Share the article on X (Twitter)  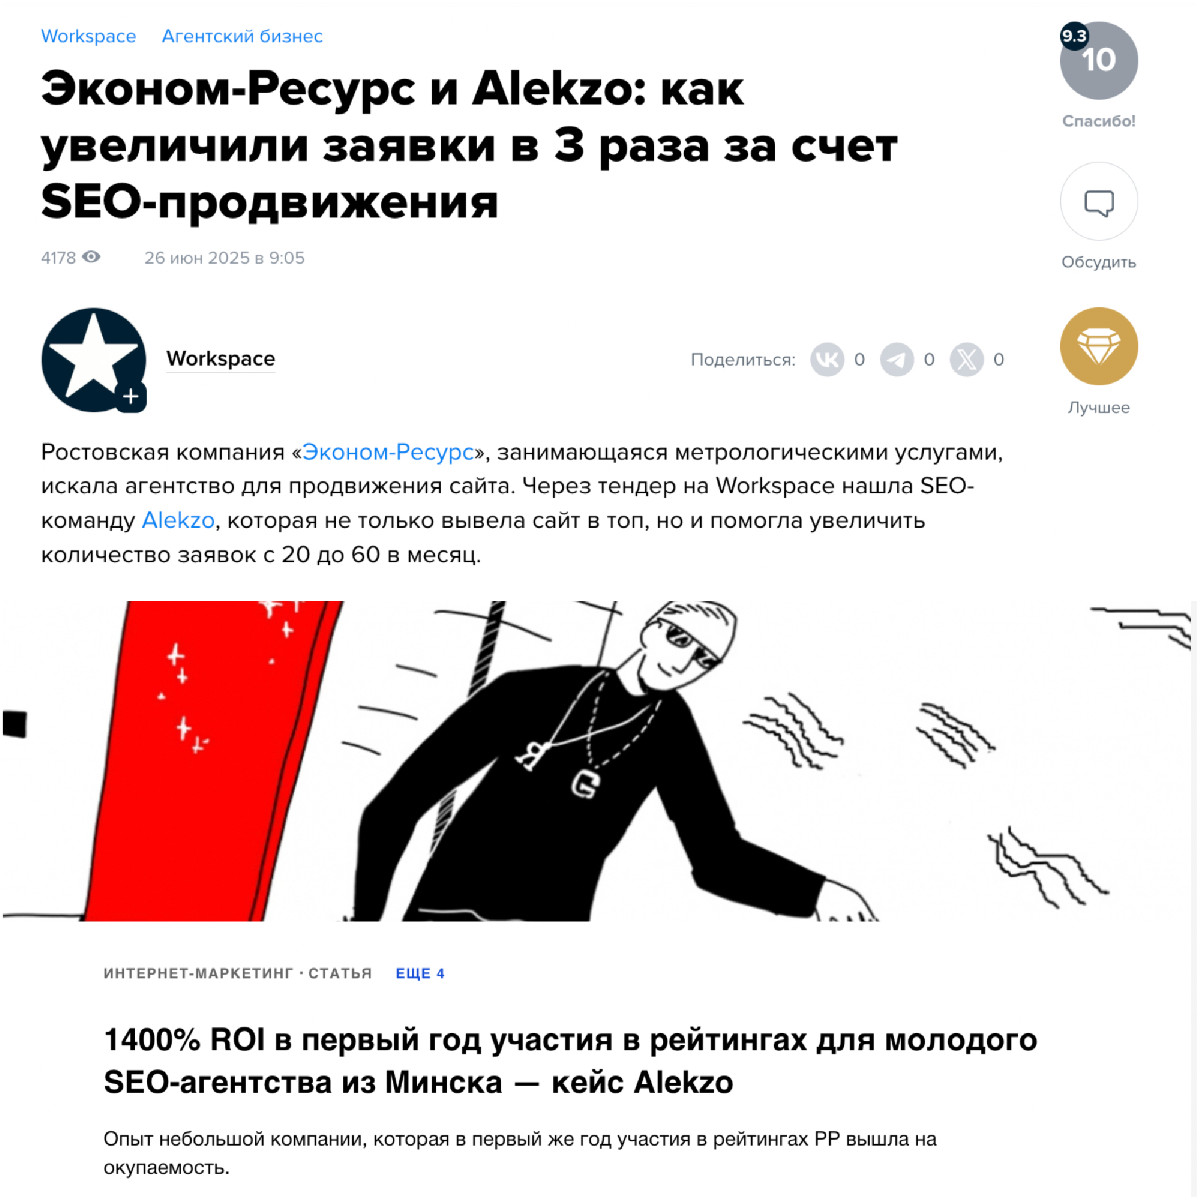(966, 359)
